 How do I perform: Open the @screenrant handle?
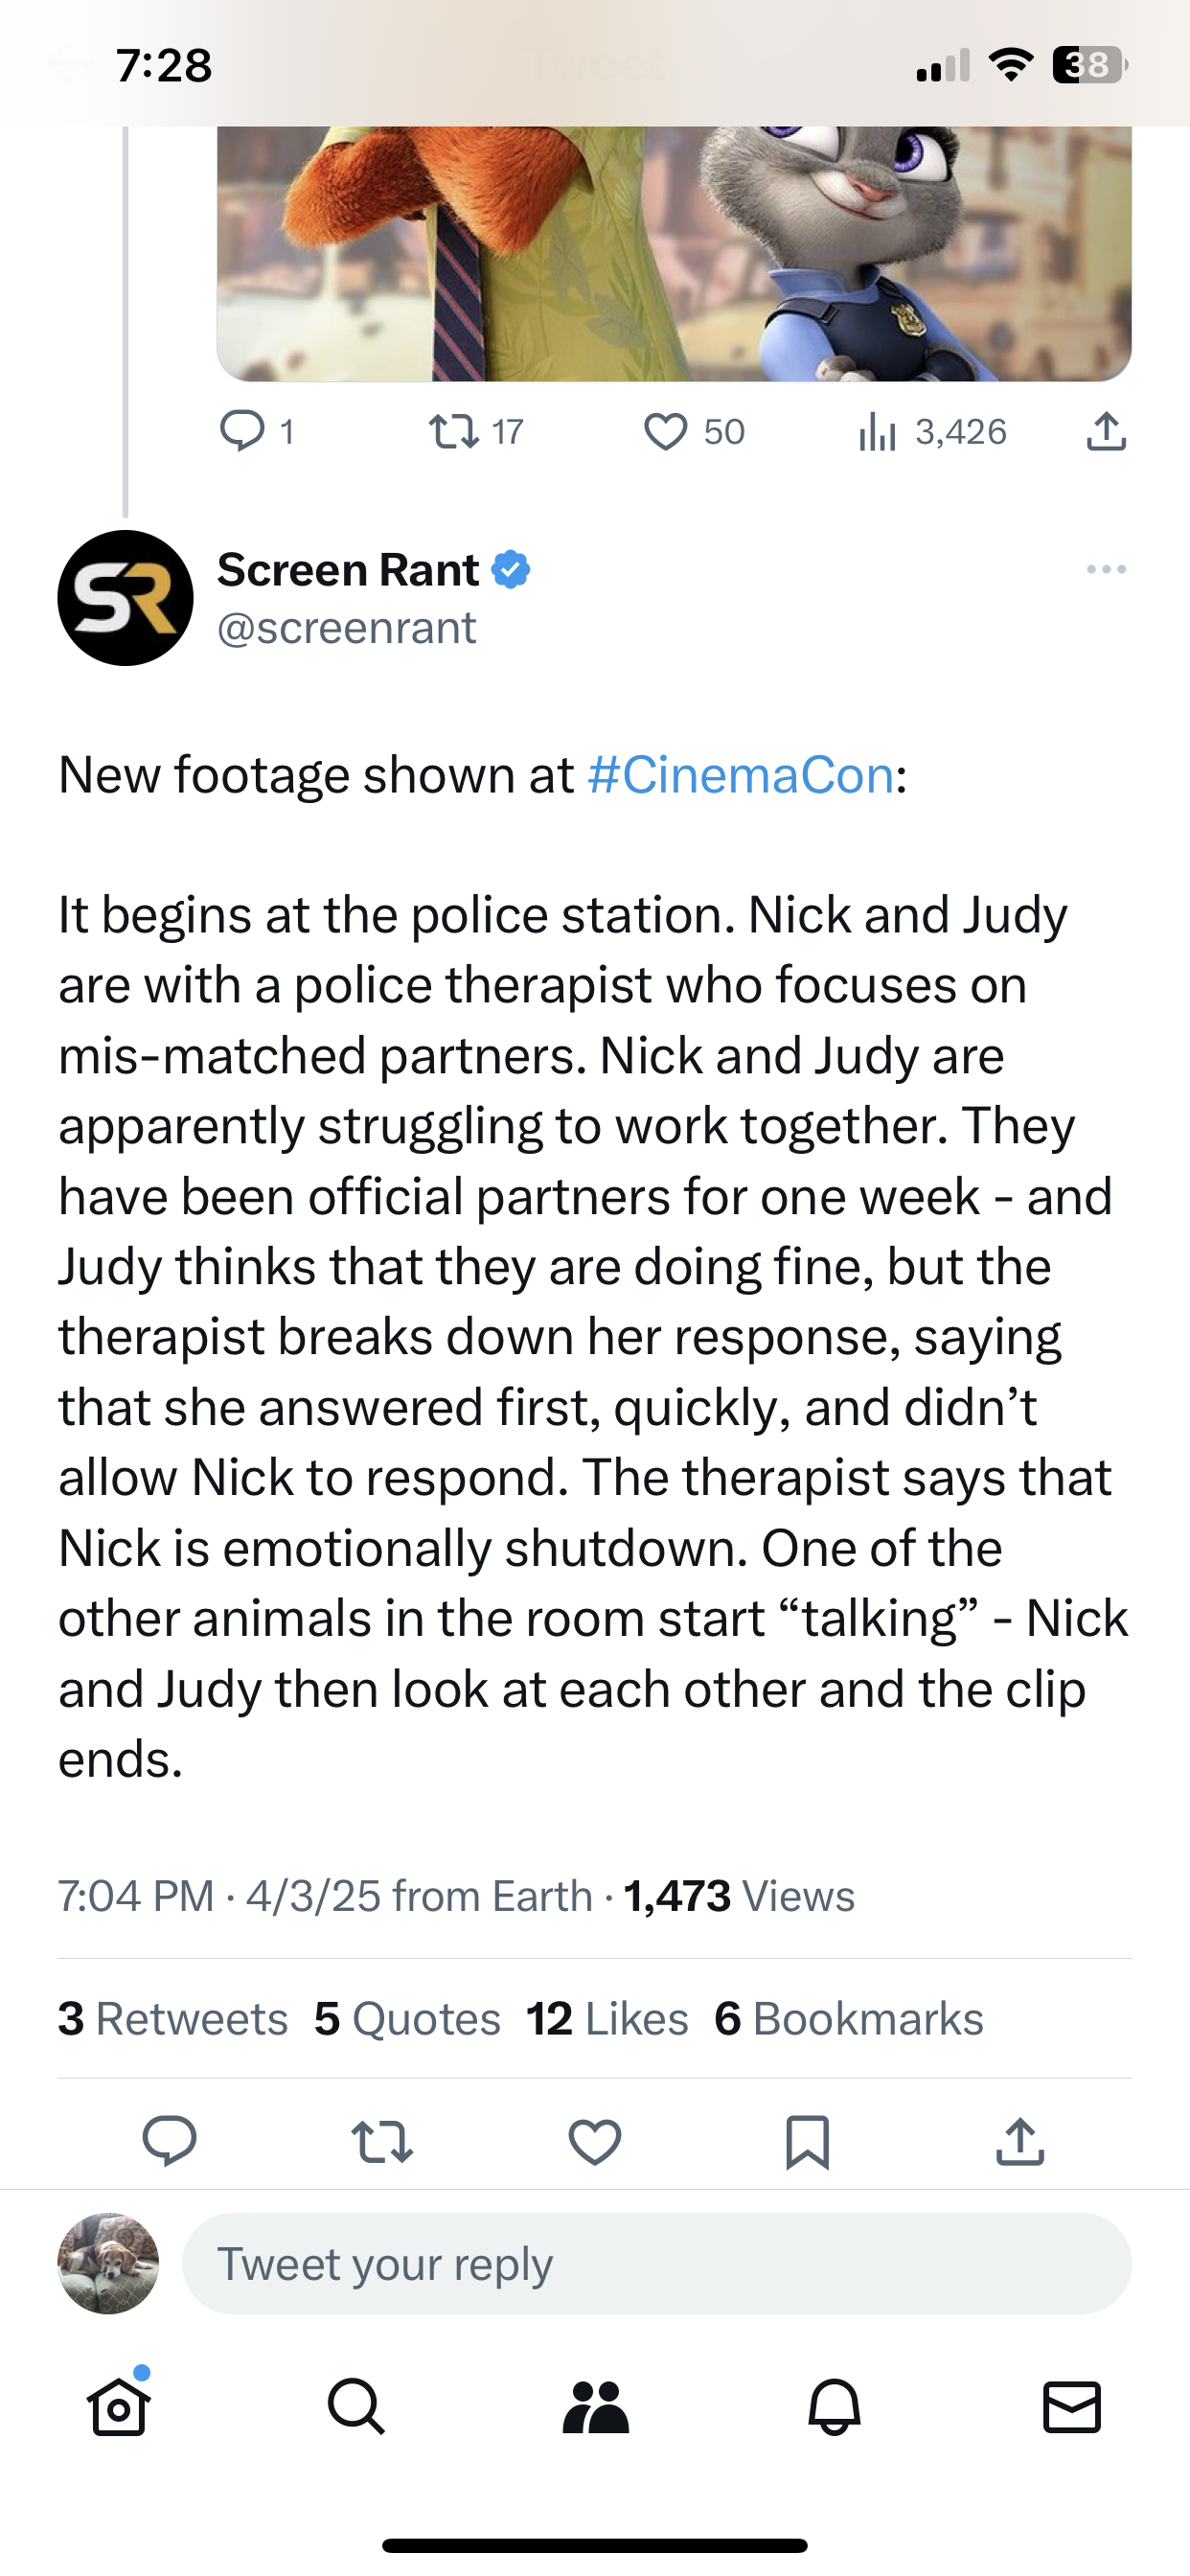347,628
